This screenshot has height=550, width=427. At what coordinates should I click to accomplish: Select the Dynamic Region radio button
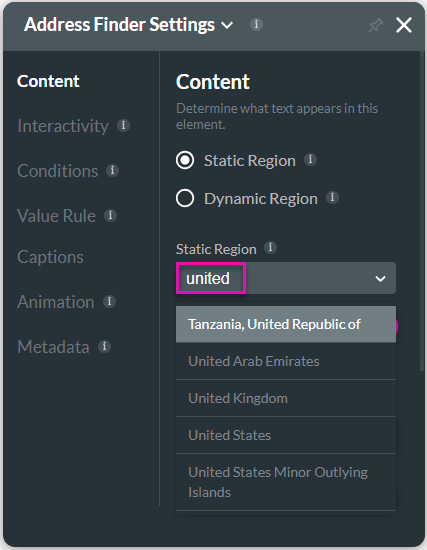click(185, 198)
